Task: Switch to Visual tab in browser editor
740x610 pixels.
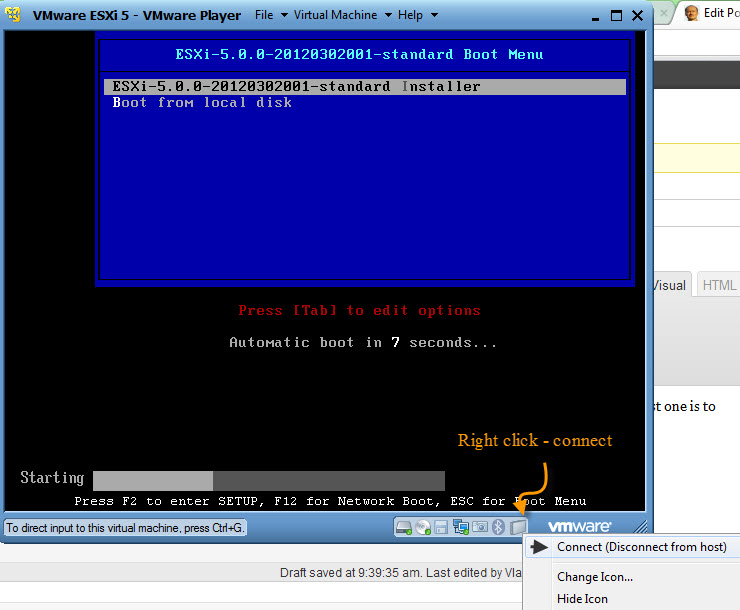Action: (670, 285)
